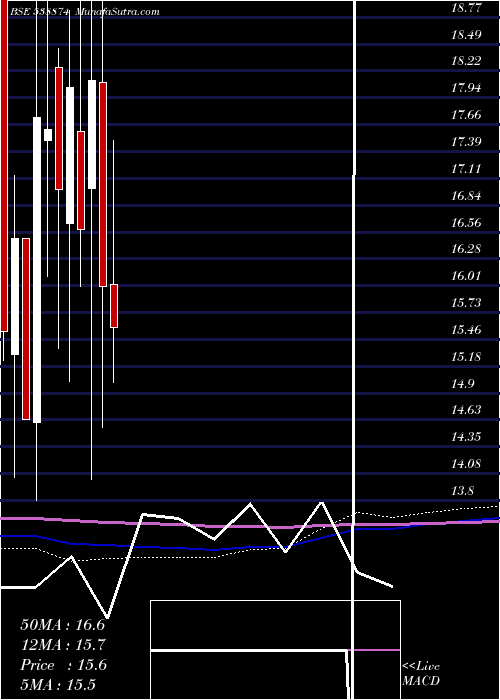Screen dimensions: 500x700
Task: Click the 14.9 price axis label
Action: [x=463, y=383]
